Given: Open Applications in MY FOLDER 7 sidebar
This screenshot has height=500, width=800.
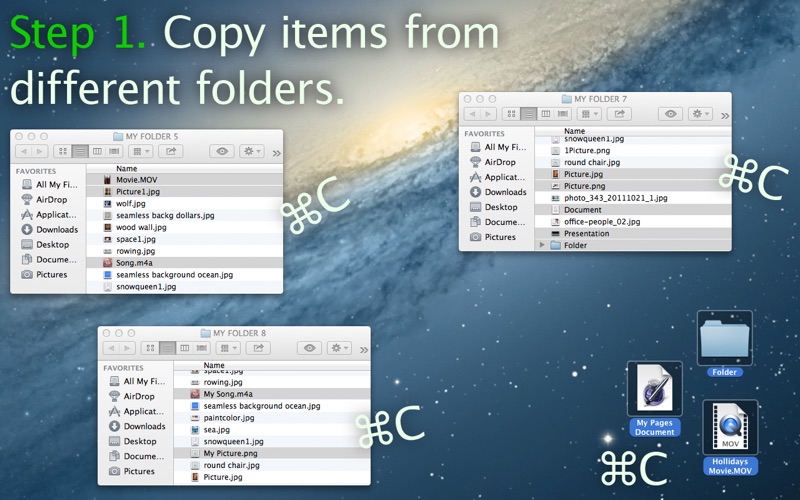Looking at the screenshot, I should (496, 177).
